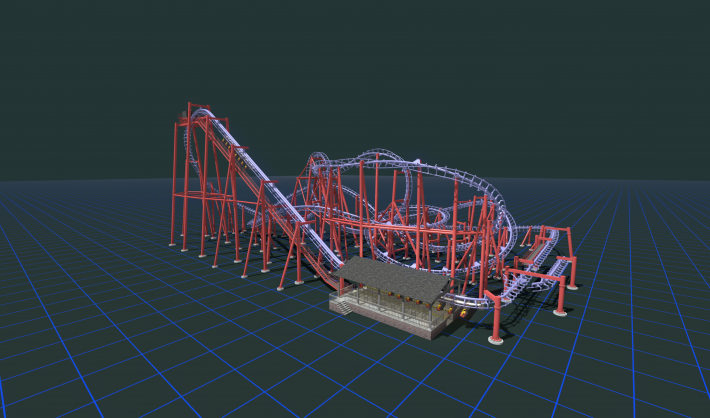The width and height of the screenshot is (710, 418).
Task: Select the gray station roof
Action: [x=392, y=277]
